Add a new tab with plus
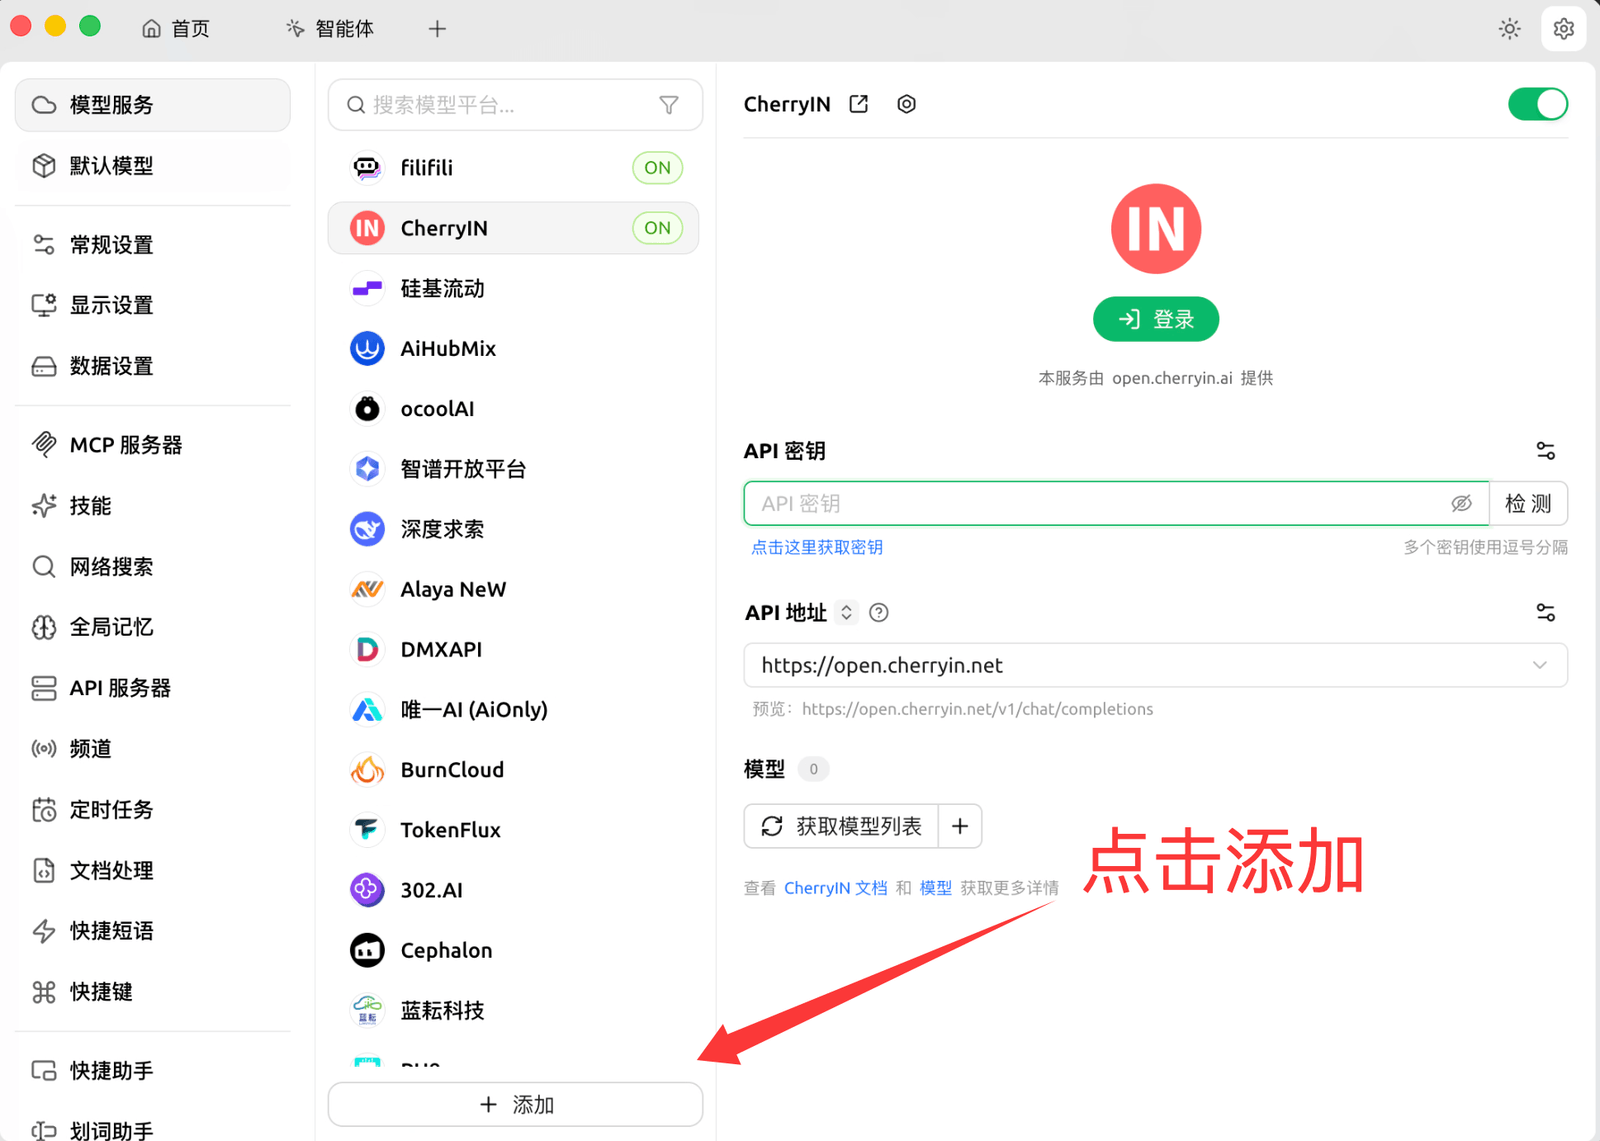The width and height of the screenshot is (1600, 1141). tap(437, 29)
